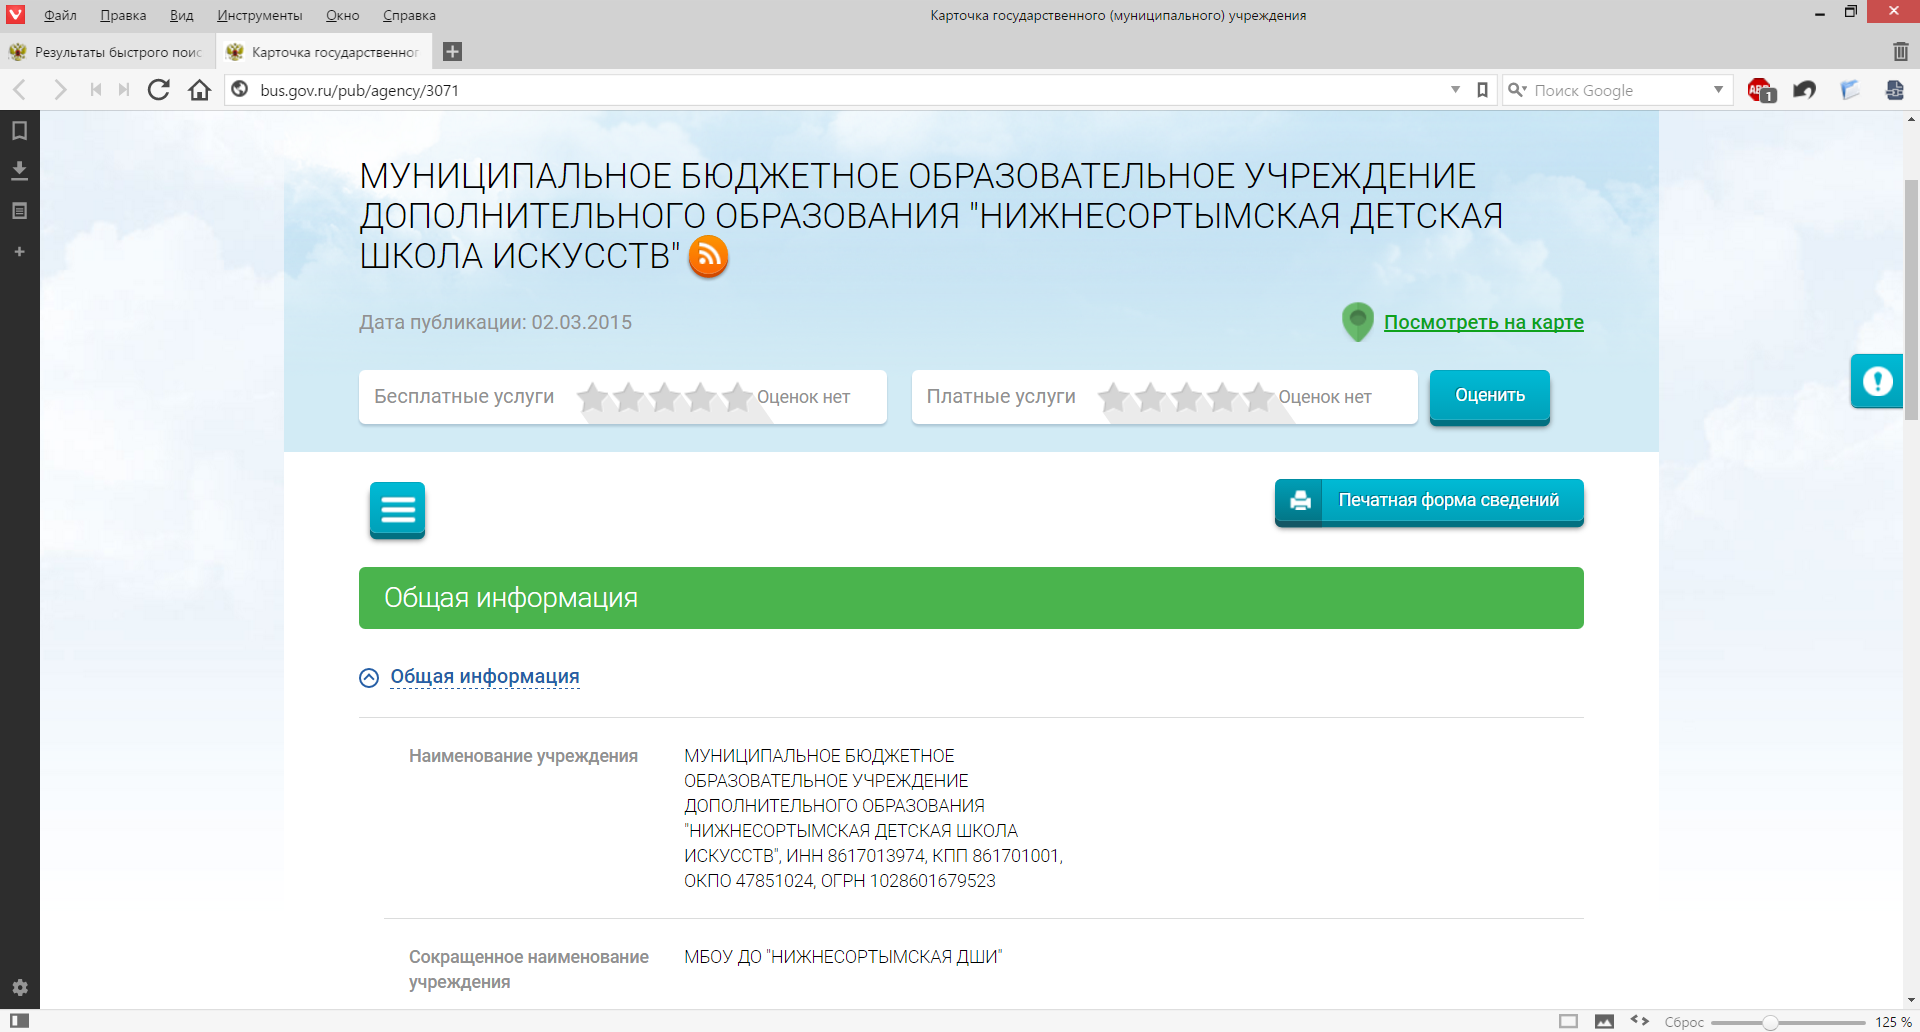Click the ОГРН 1028601679523 text

click(908, 881)
